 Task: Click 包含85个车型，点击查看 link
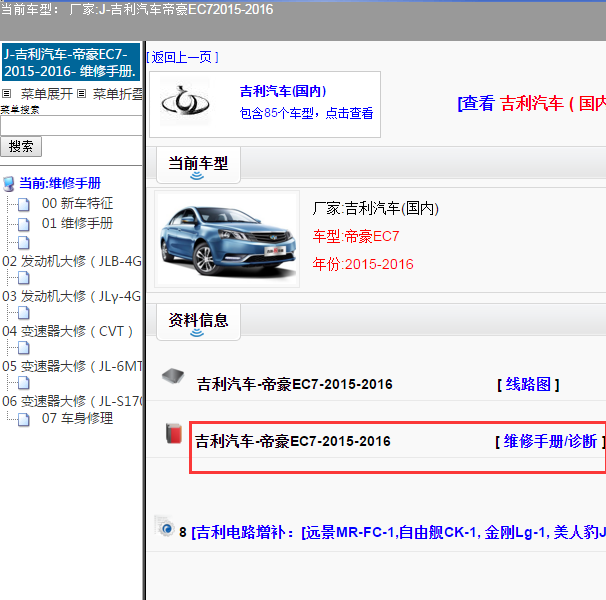pos(306,113)
